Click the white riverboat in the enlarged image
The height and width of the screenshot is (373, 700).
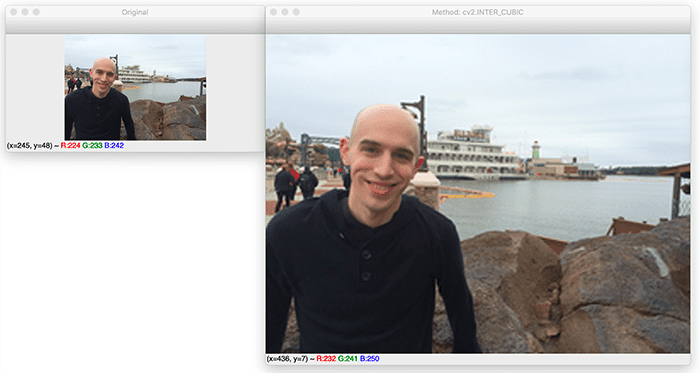click(473, 154)
